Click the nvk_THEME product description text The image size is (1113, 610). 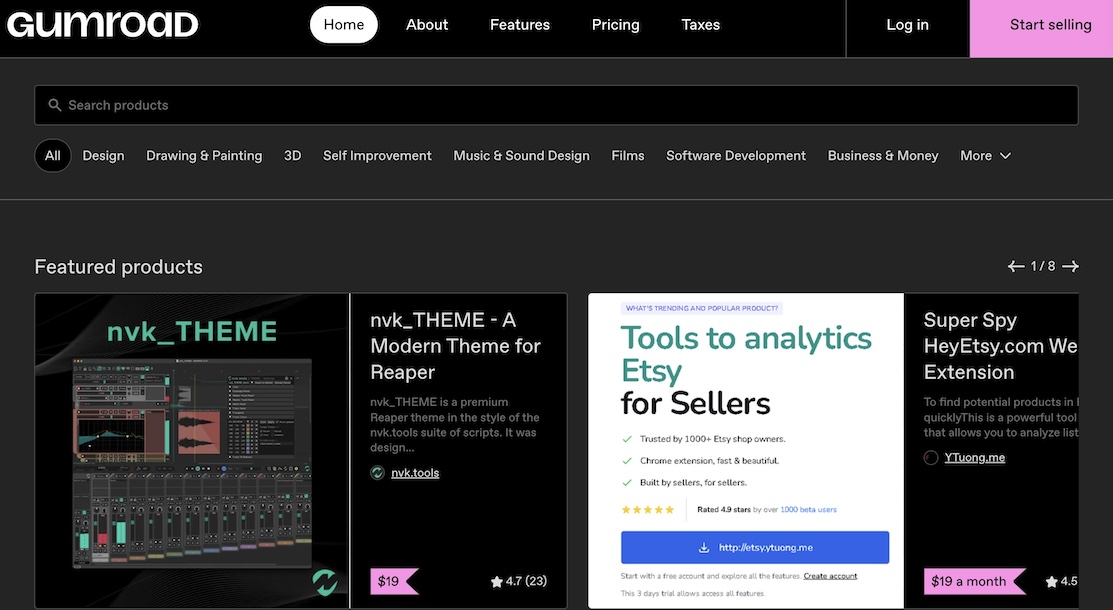454,425
